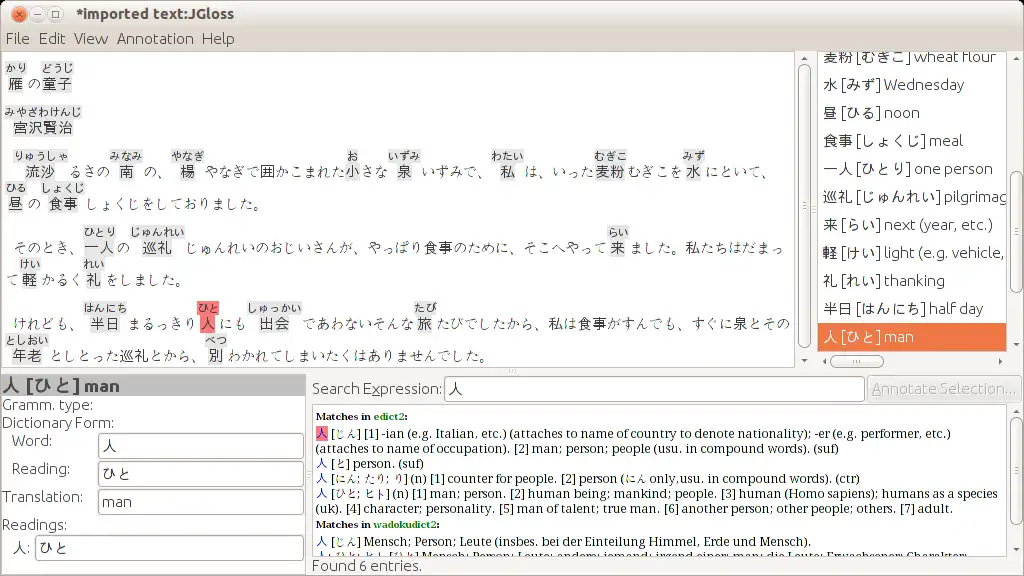Select annotation 麦粉 [むぎこ] wheat flour
The image size is (1024, 576).
(912, 59)
